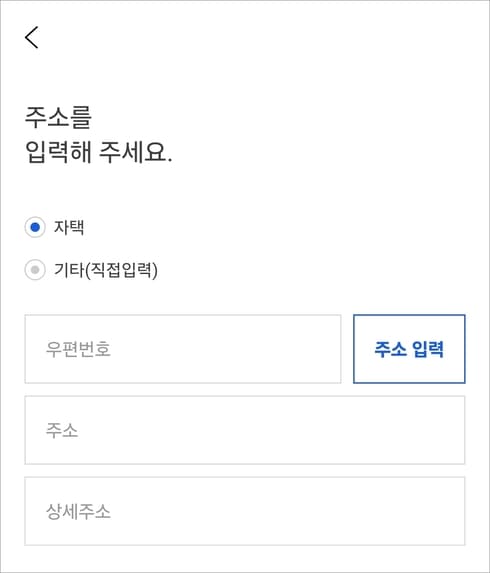Screen dimensions: 490x573
Task: Click the 기타(직접입력) label text
Action: pos(106,270)
